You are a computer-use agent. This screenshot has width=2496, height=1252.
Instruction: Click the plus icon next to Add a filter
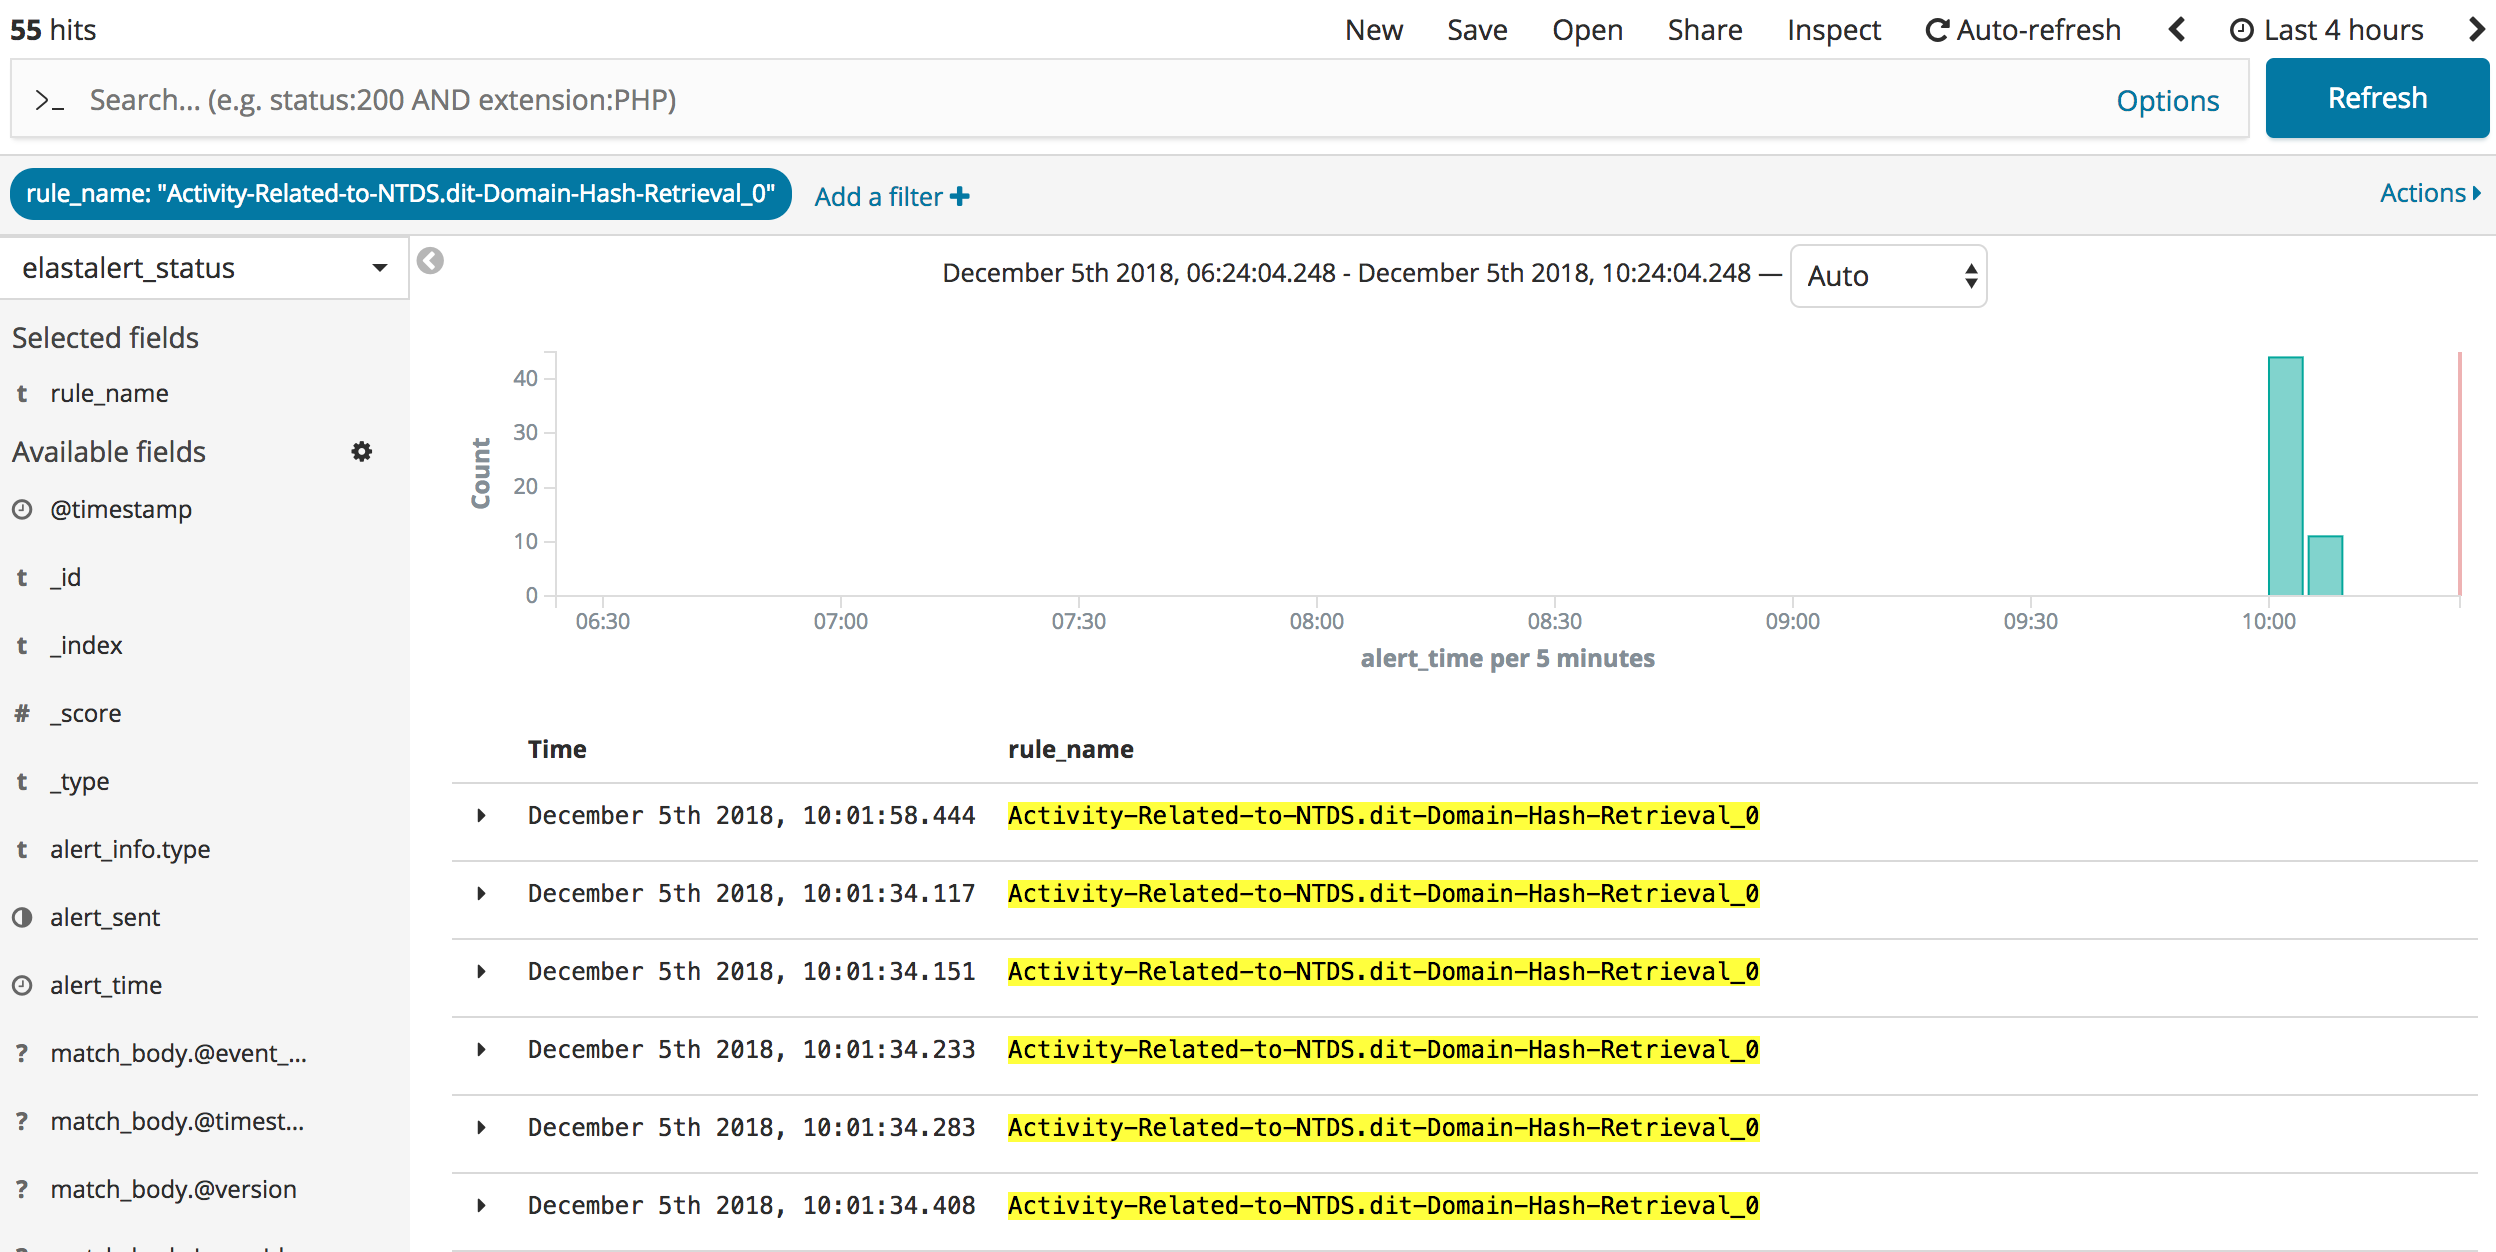click(958, 196)
